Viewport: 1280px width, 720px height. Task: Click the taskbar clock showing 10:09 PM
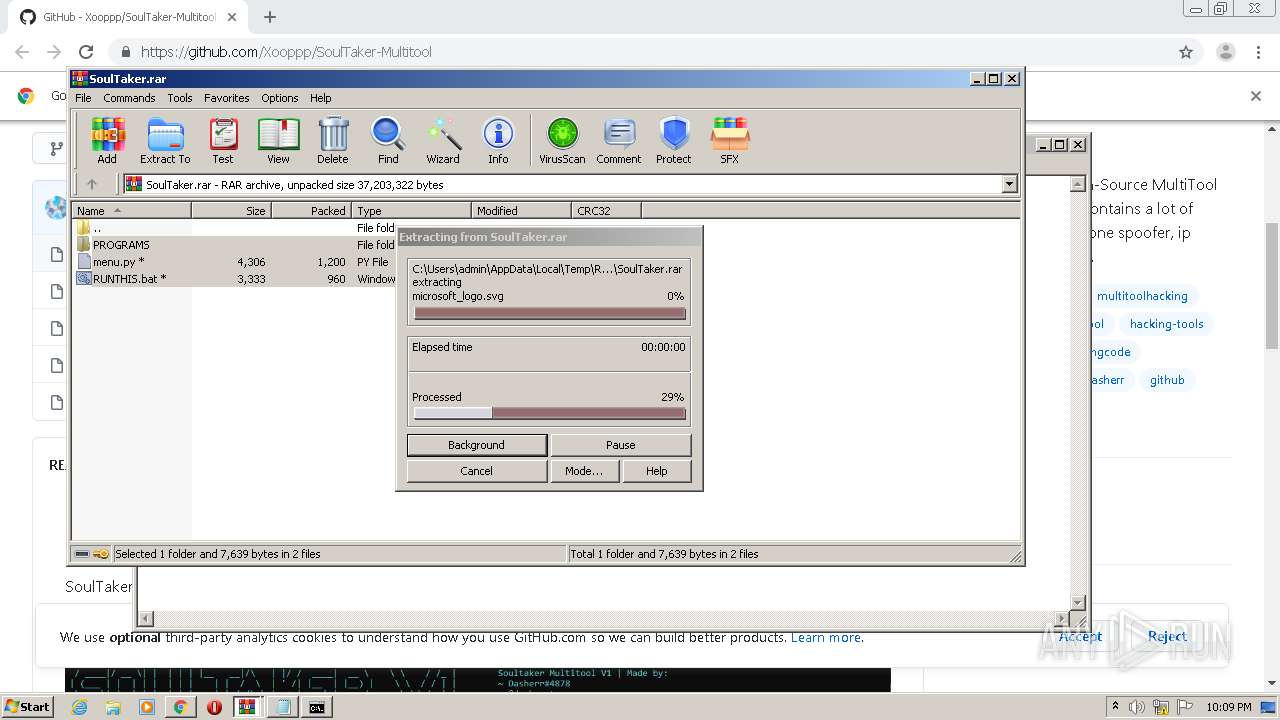click(x=1229, y=707)
